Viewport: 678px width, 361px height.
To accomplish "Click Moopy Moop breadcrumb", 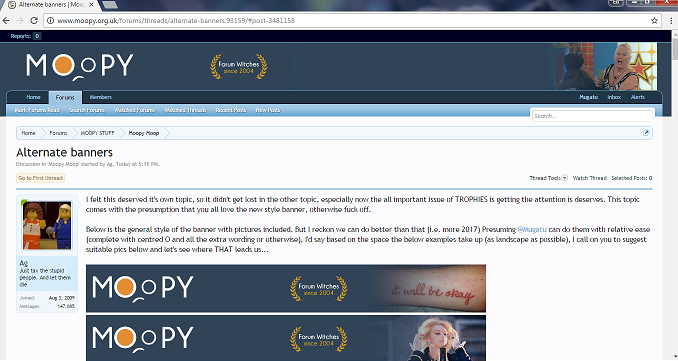I will click(x=144, y=133).
